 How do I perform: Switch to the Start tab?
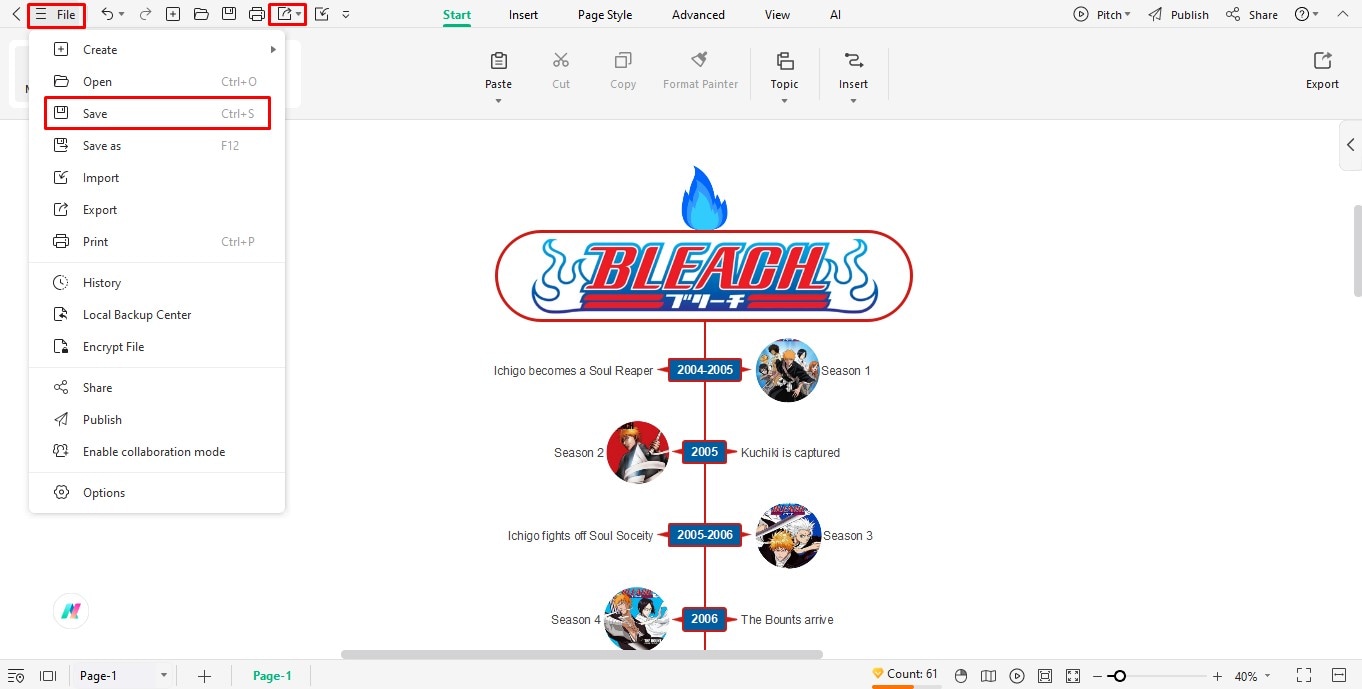[457, 15]
